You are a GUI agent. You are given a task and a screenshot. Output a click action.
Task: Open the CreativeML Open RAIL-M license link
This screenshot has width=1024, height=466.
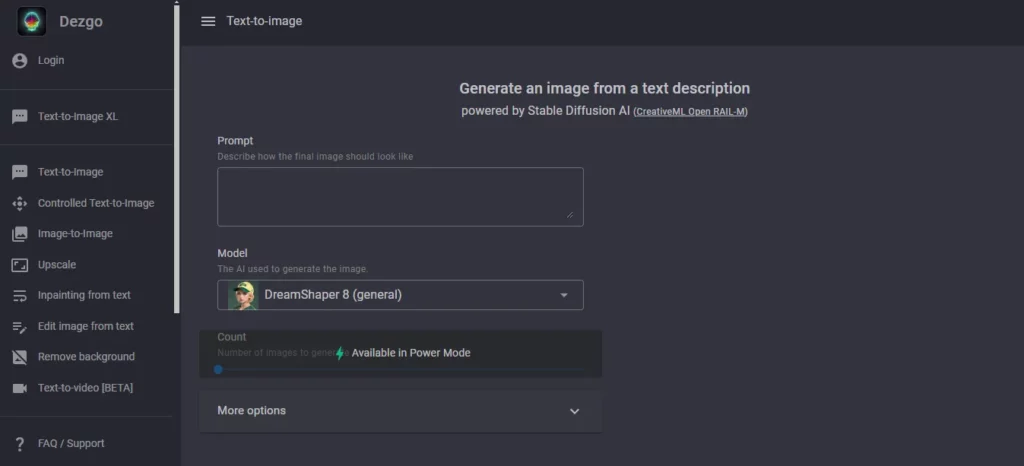(x=690, y=112)
